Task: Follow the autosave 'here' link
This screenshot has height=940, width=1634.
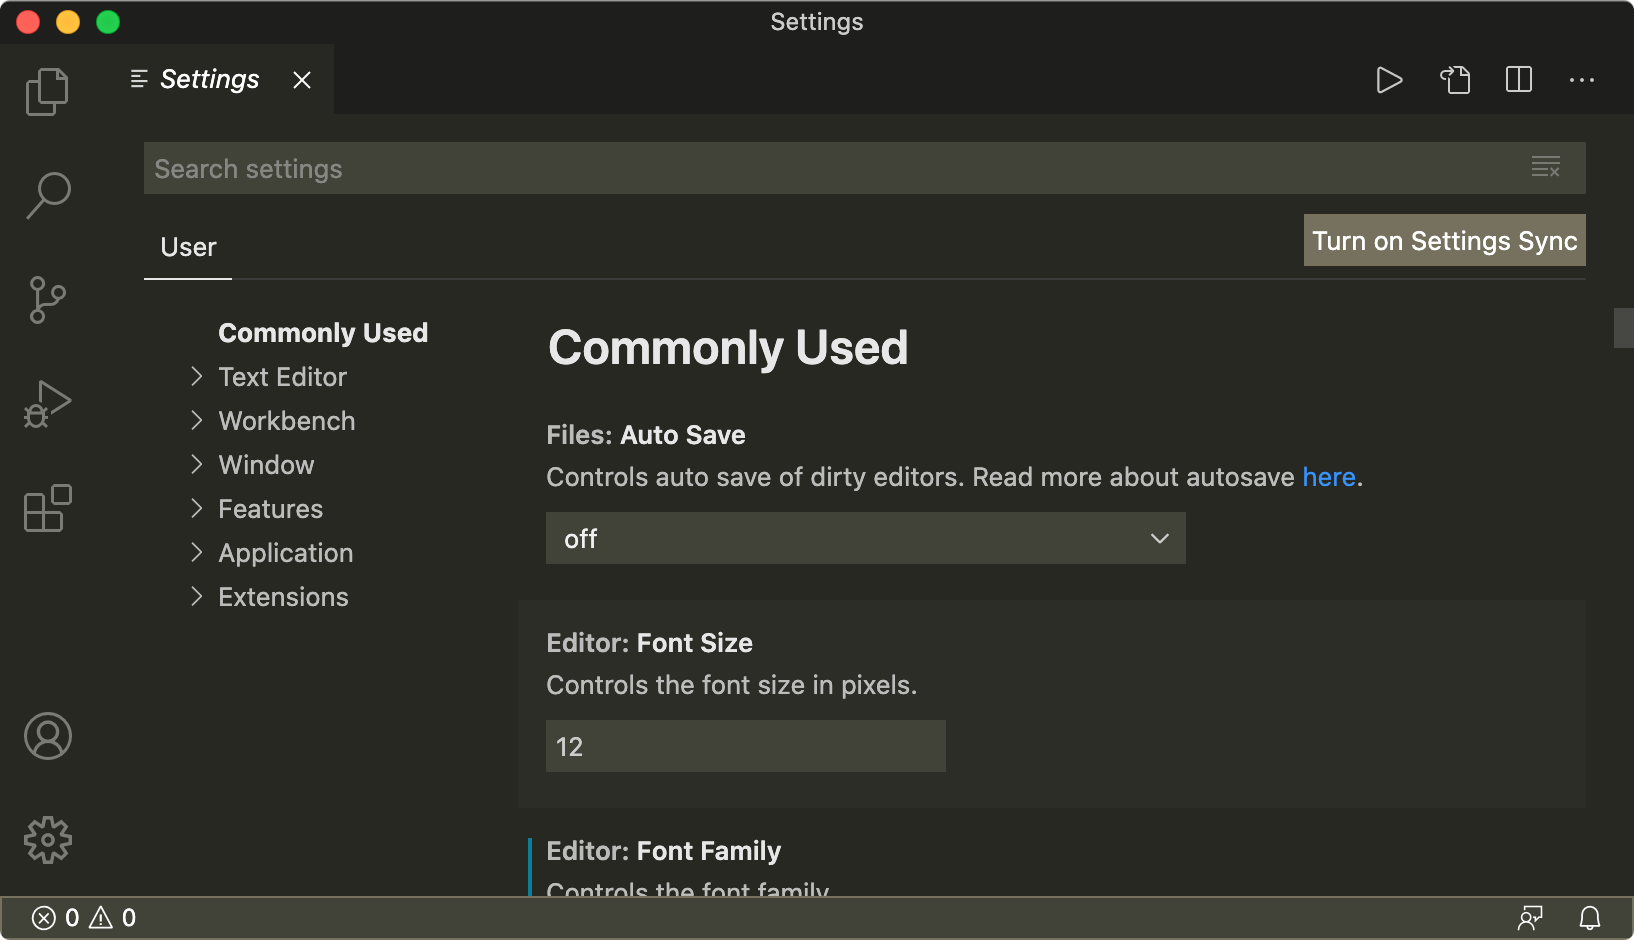Action: pos(1328,478)
